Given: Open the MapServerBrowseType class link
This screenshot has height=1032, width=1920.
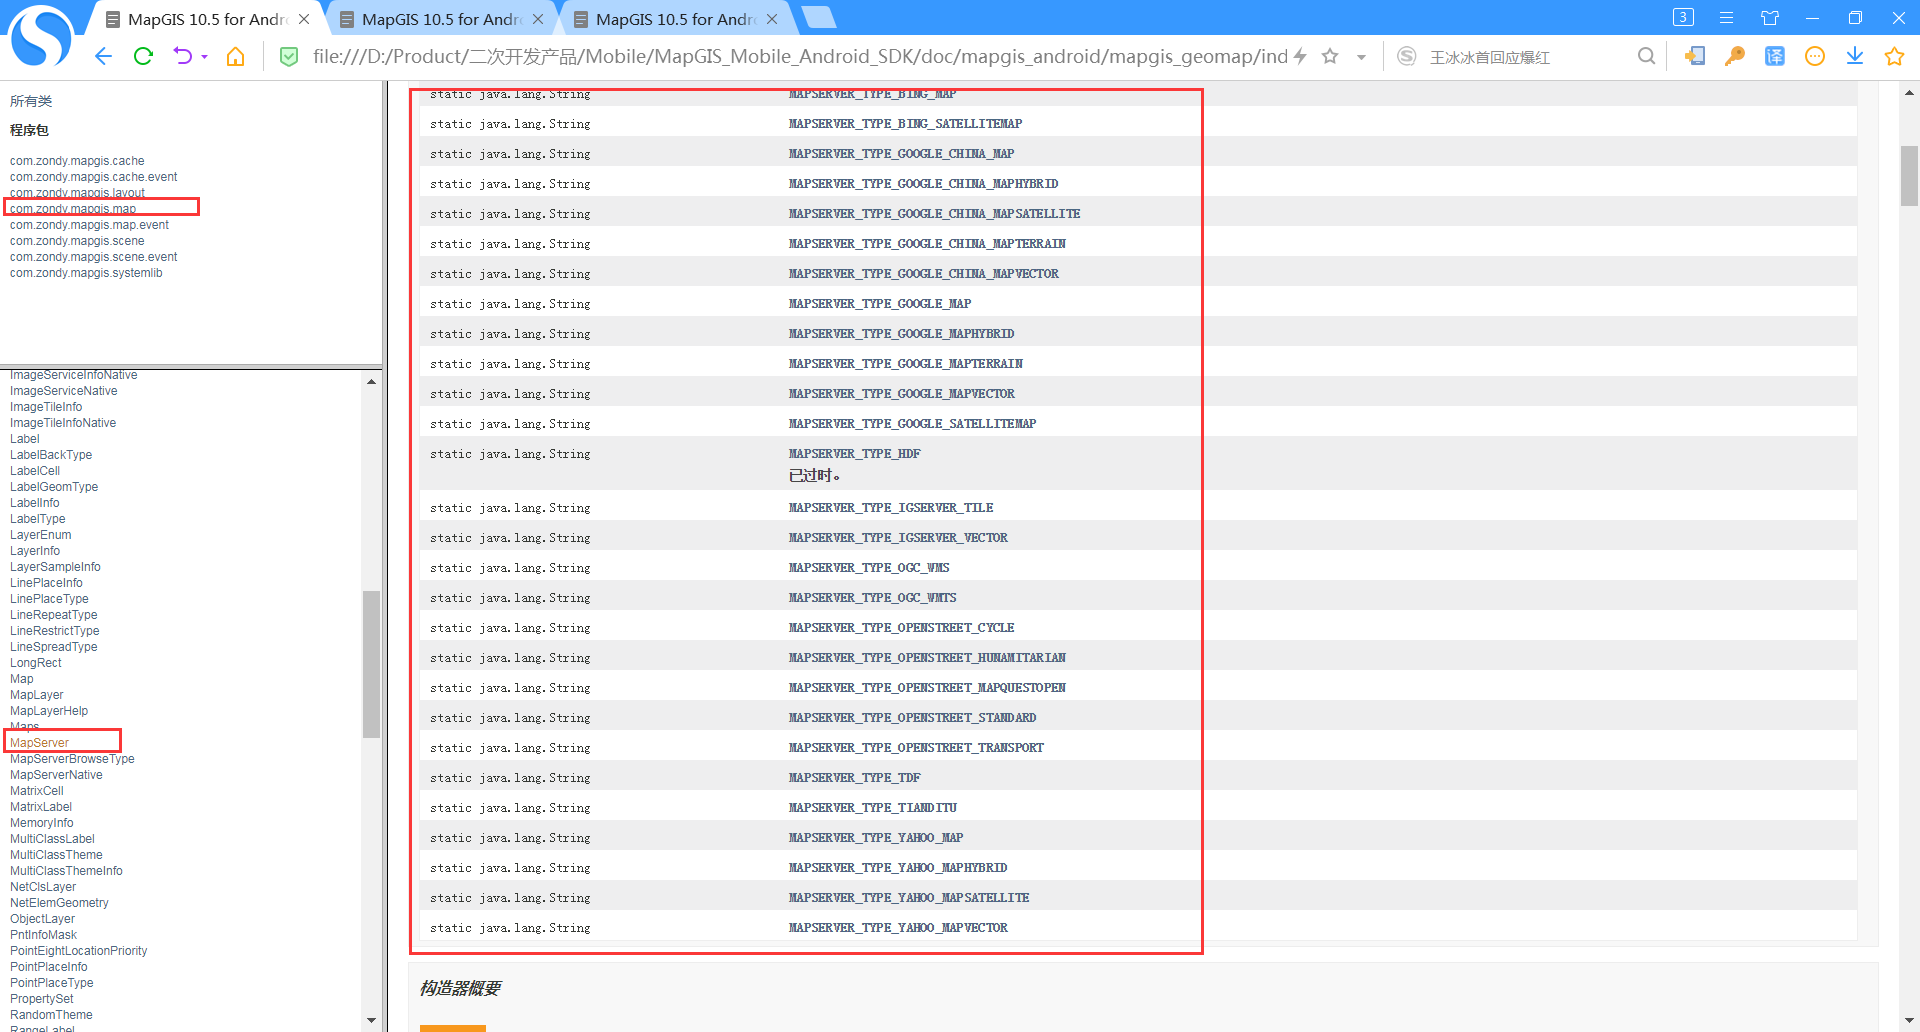Looking at the screenshot, I should coord(72,759).
